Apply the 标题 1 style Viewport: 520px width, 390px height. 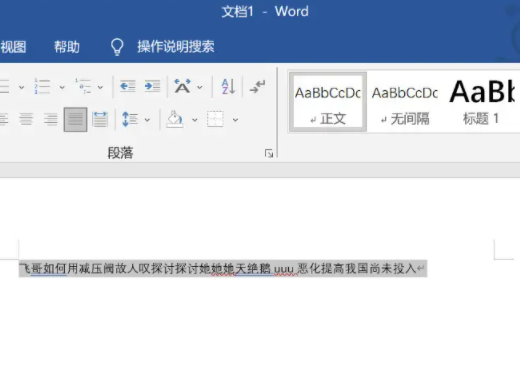click(481, 102)
